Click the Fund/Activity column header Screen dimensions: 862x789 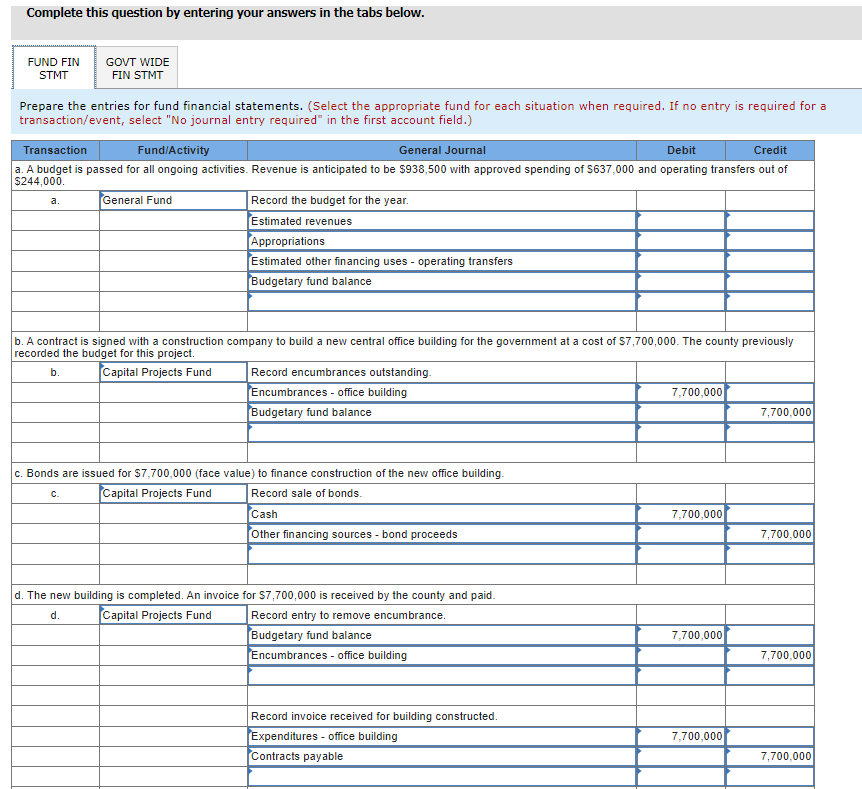pos(173,150)
